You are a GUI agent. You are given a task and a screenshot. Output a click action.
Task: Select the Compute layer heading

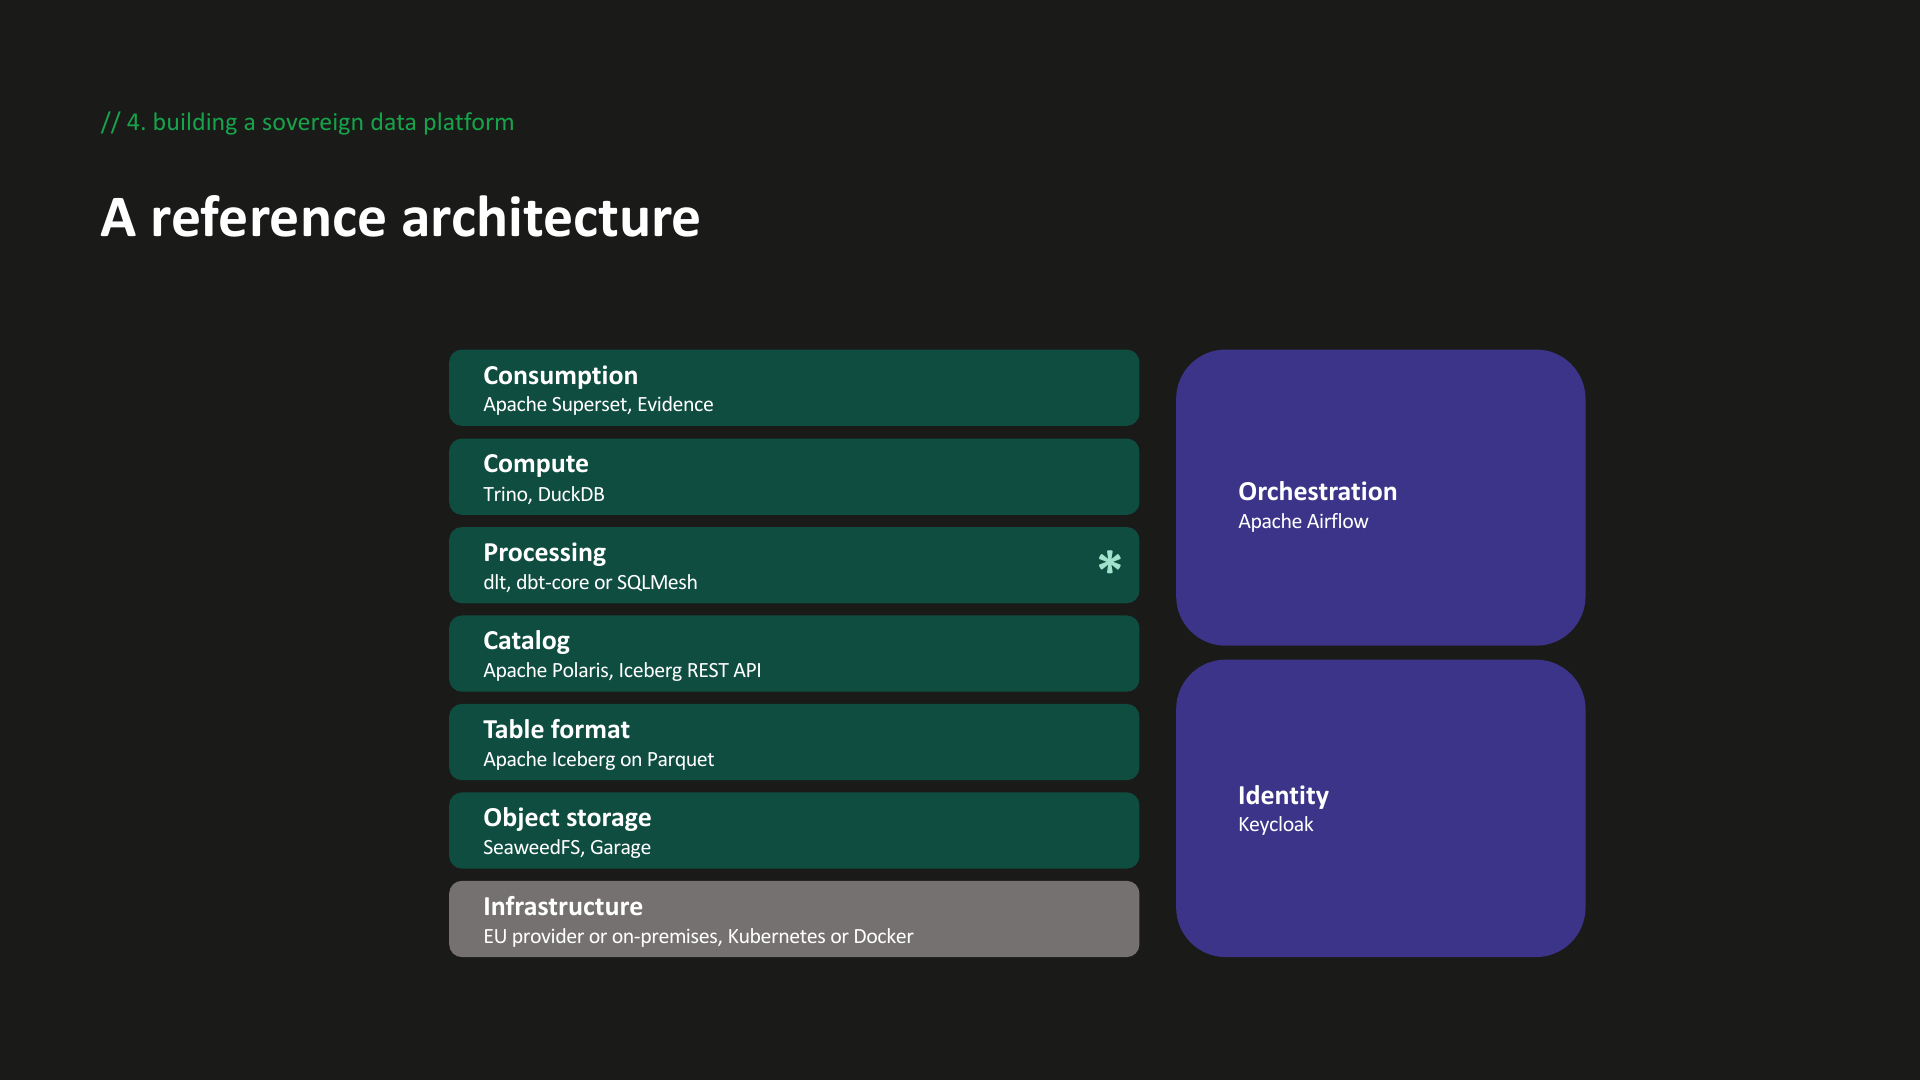coord(535,464)
